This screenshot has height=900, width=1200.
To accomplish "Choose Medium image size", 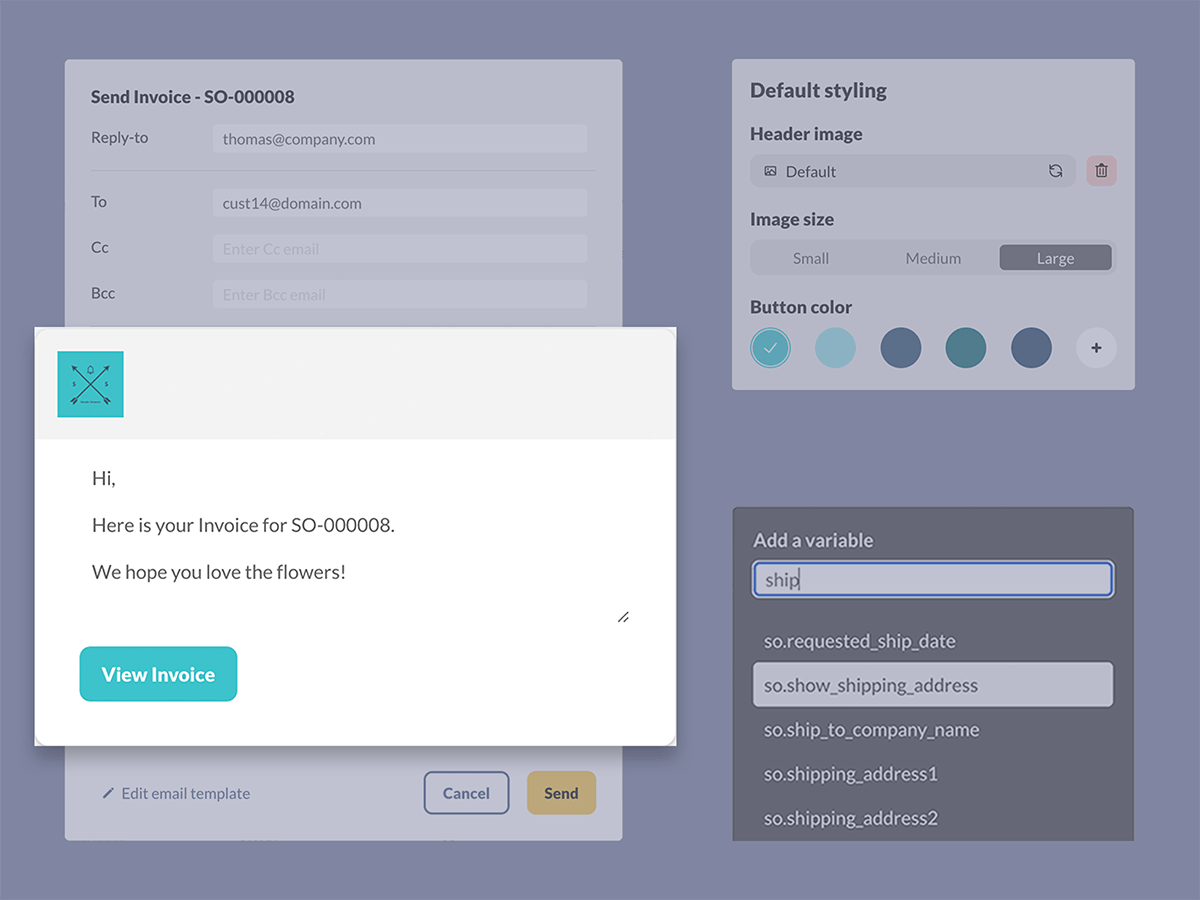I will (933, 258).
